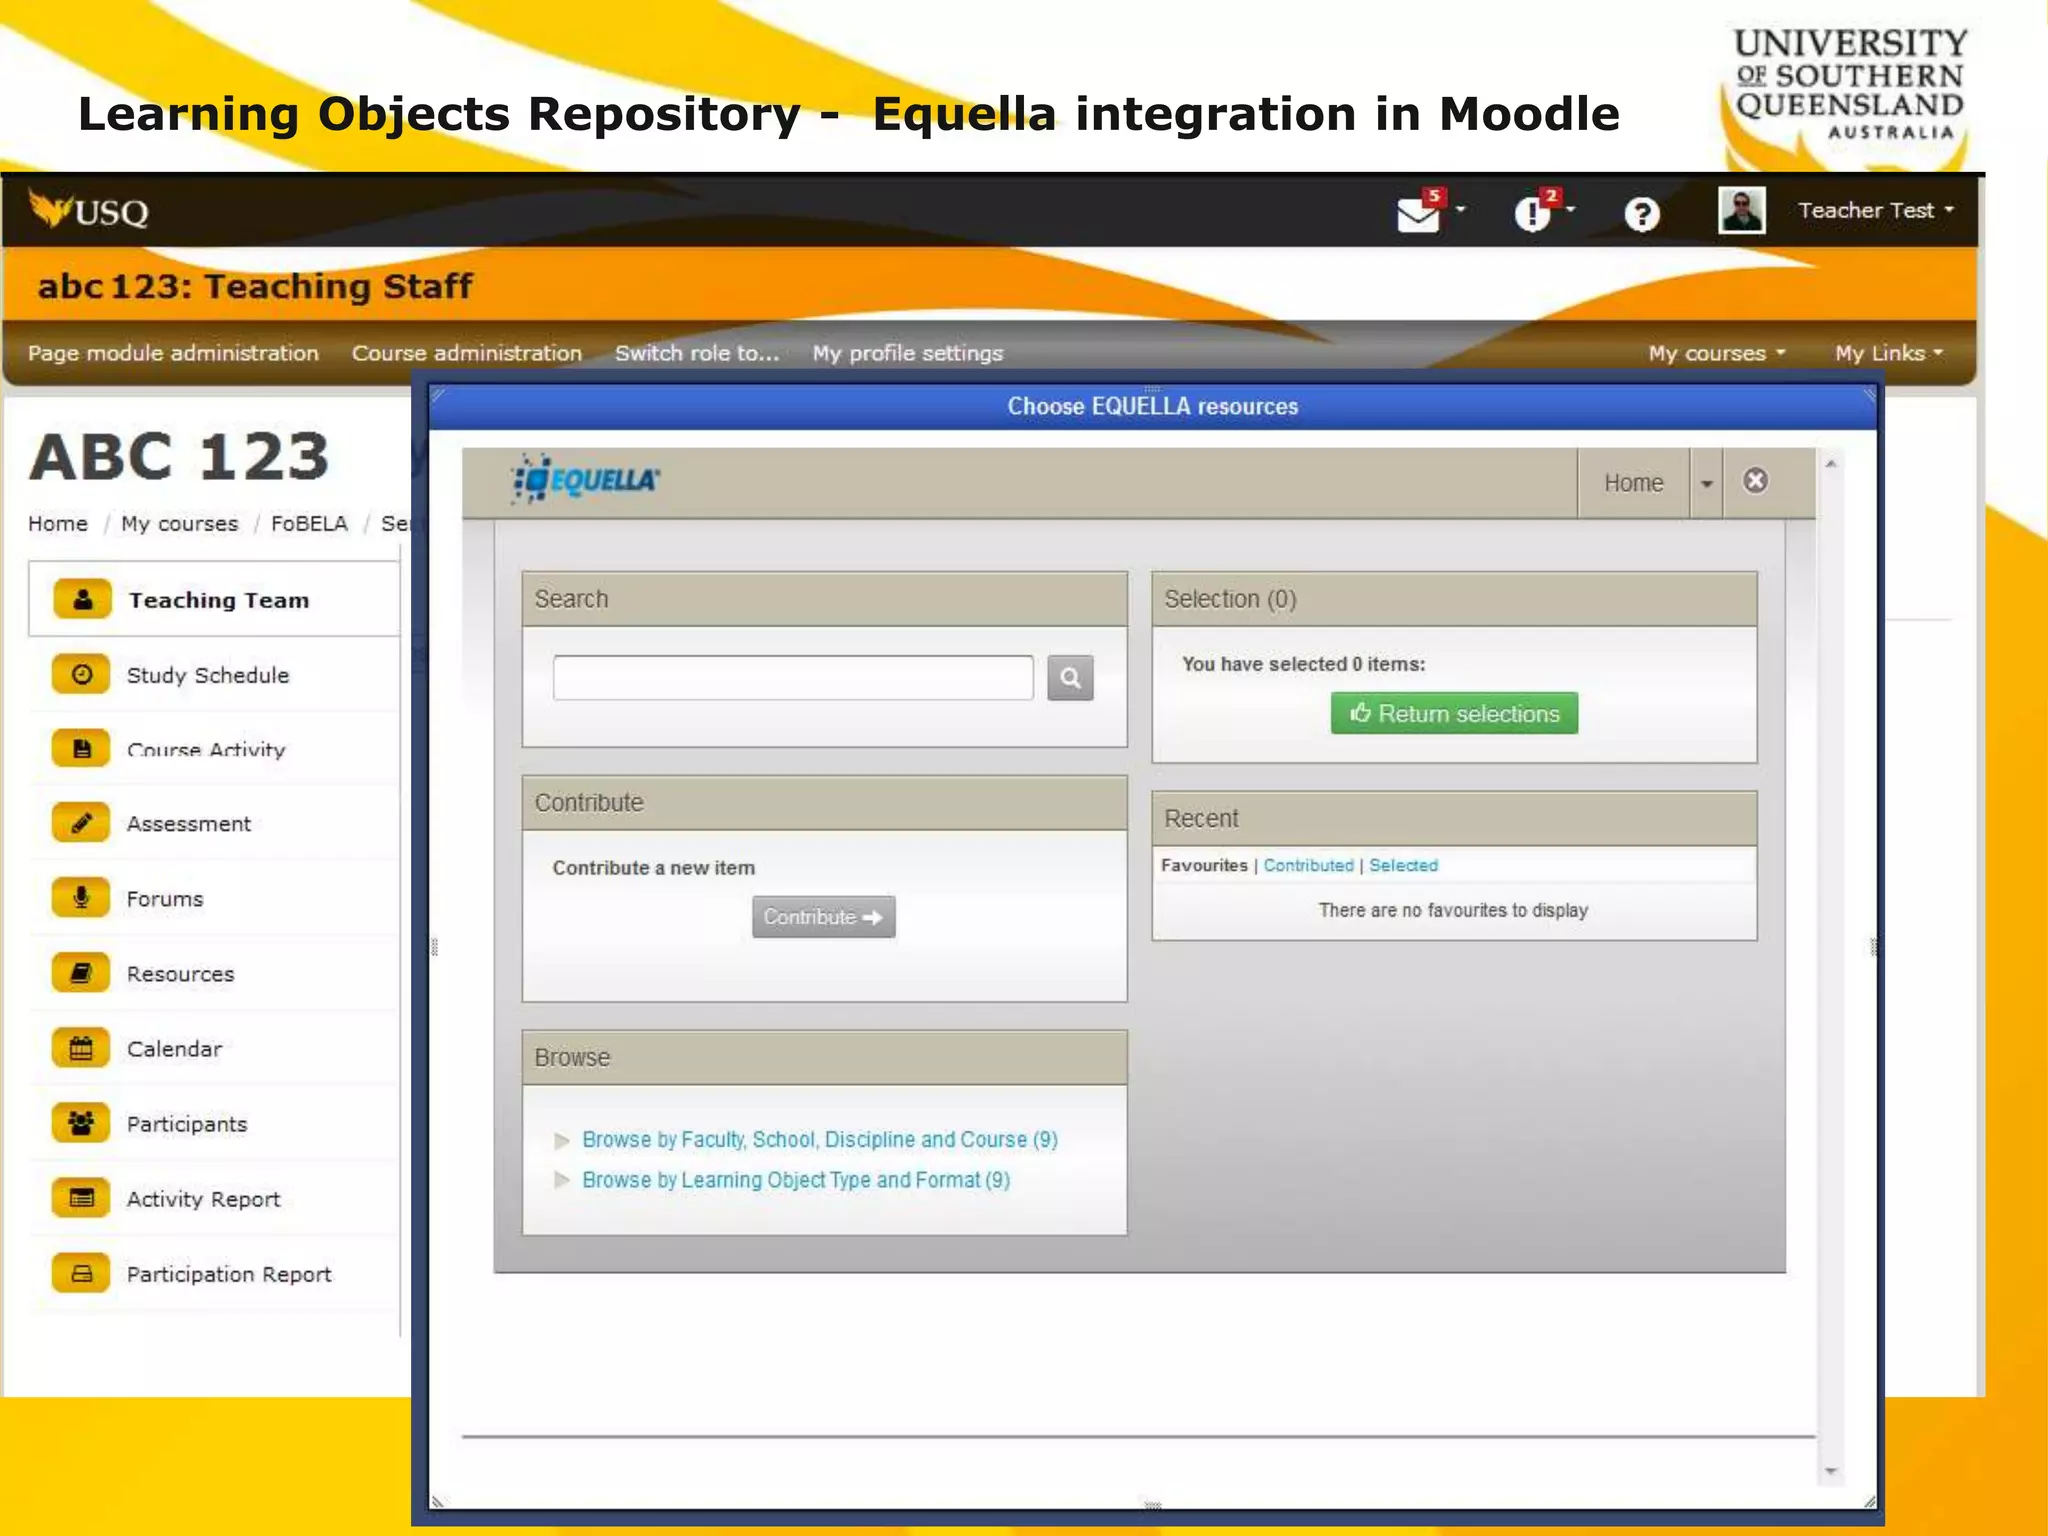
Task: Click inside the EQUELLA search text field
Action: pos(793,678)
